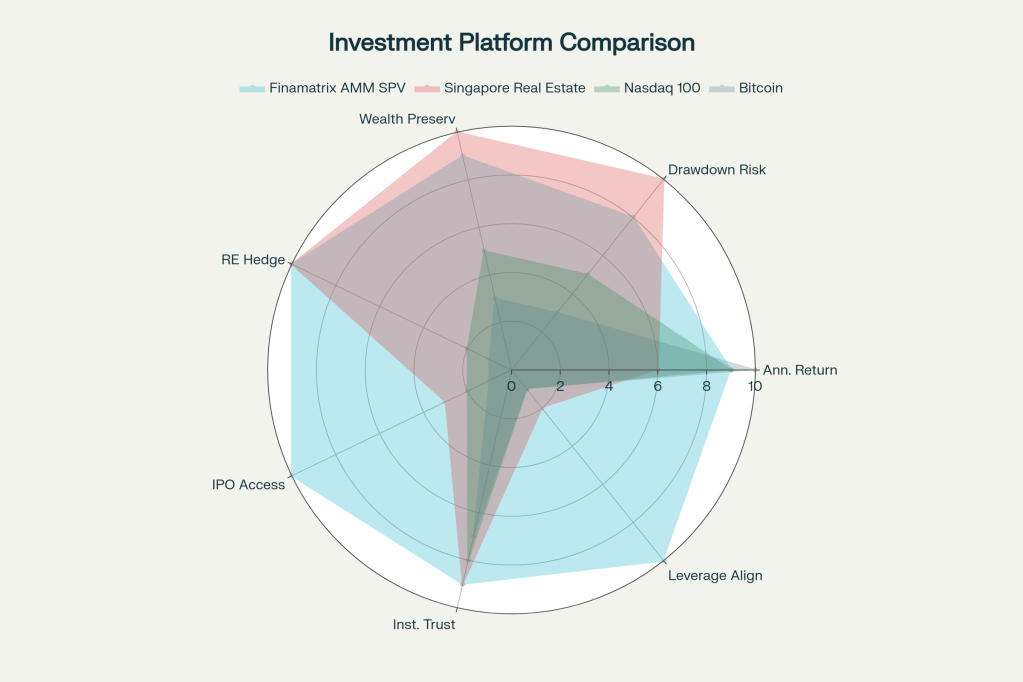
Task: Click the Nasdaq 100 legend color swatch
Action: [606, 88]
